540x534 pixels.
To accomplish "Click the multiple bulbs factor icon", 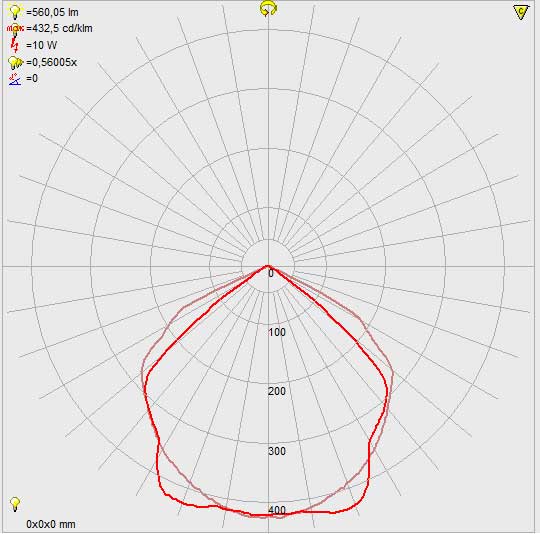I will click(x=15, y=62).
